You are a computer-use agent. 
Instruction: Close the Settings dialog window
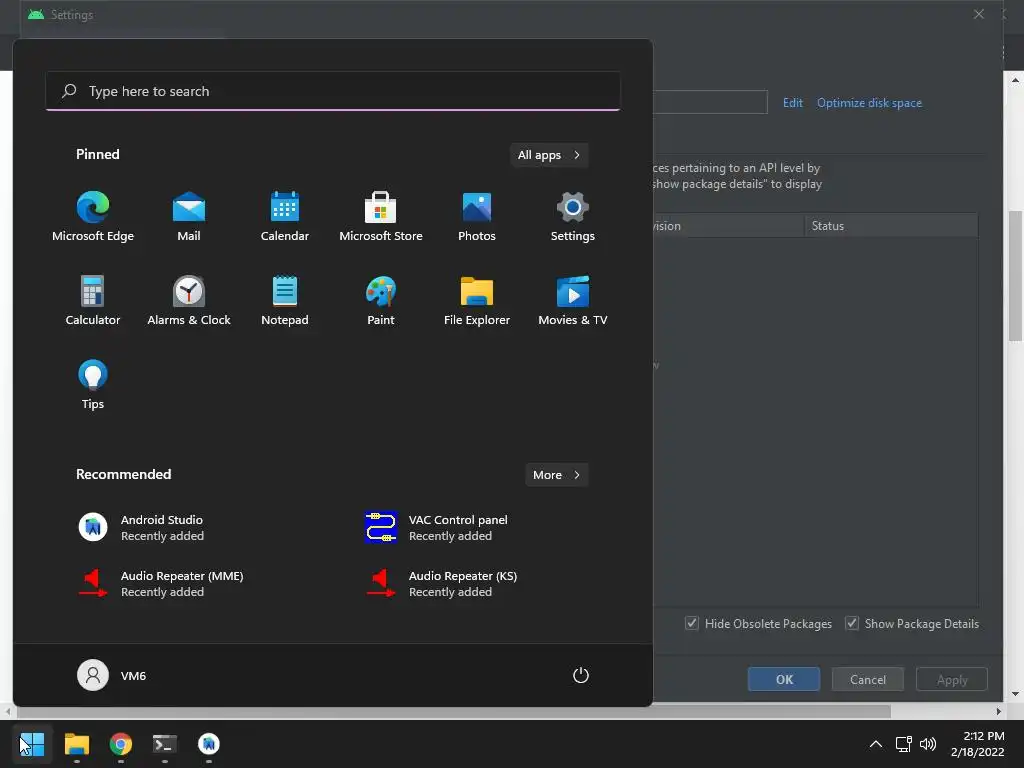point(978,14)
